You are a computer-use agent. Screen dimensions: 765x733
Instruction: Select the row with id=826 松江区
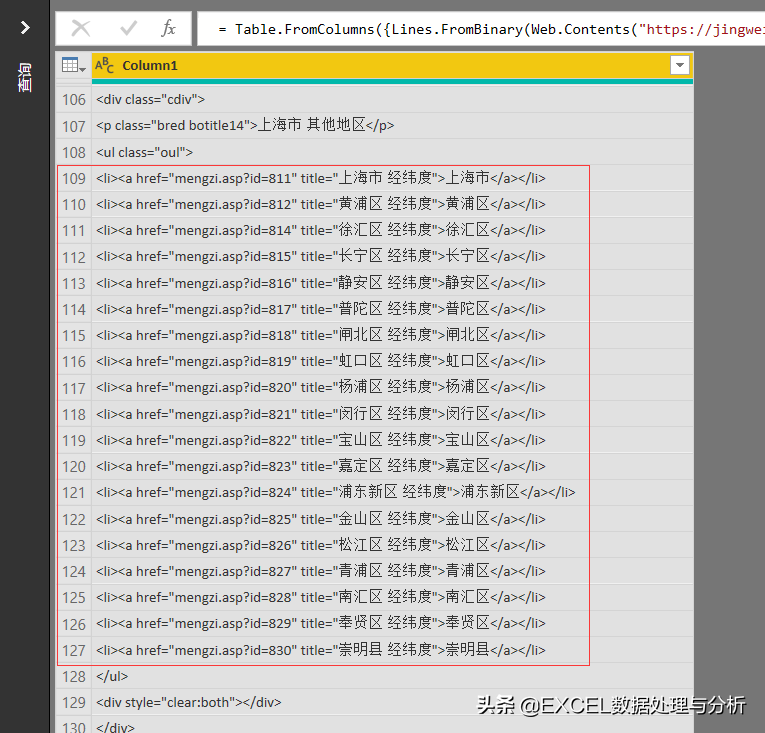pos(392,545)
